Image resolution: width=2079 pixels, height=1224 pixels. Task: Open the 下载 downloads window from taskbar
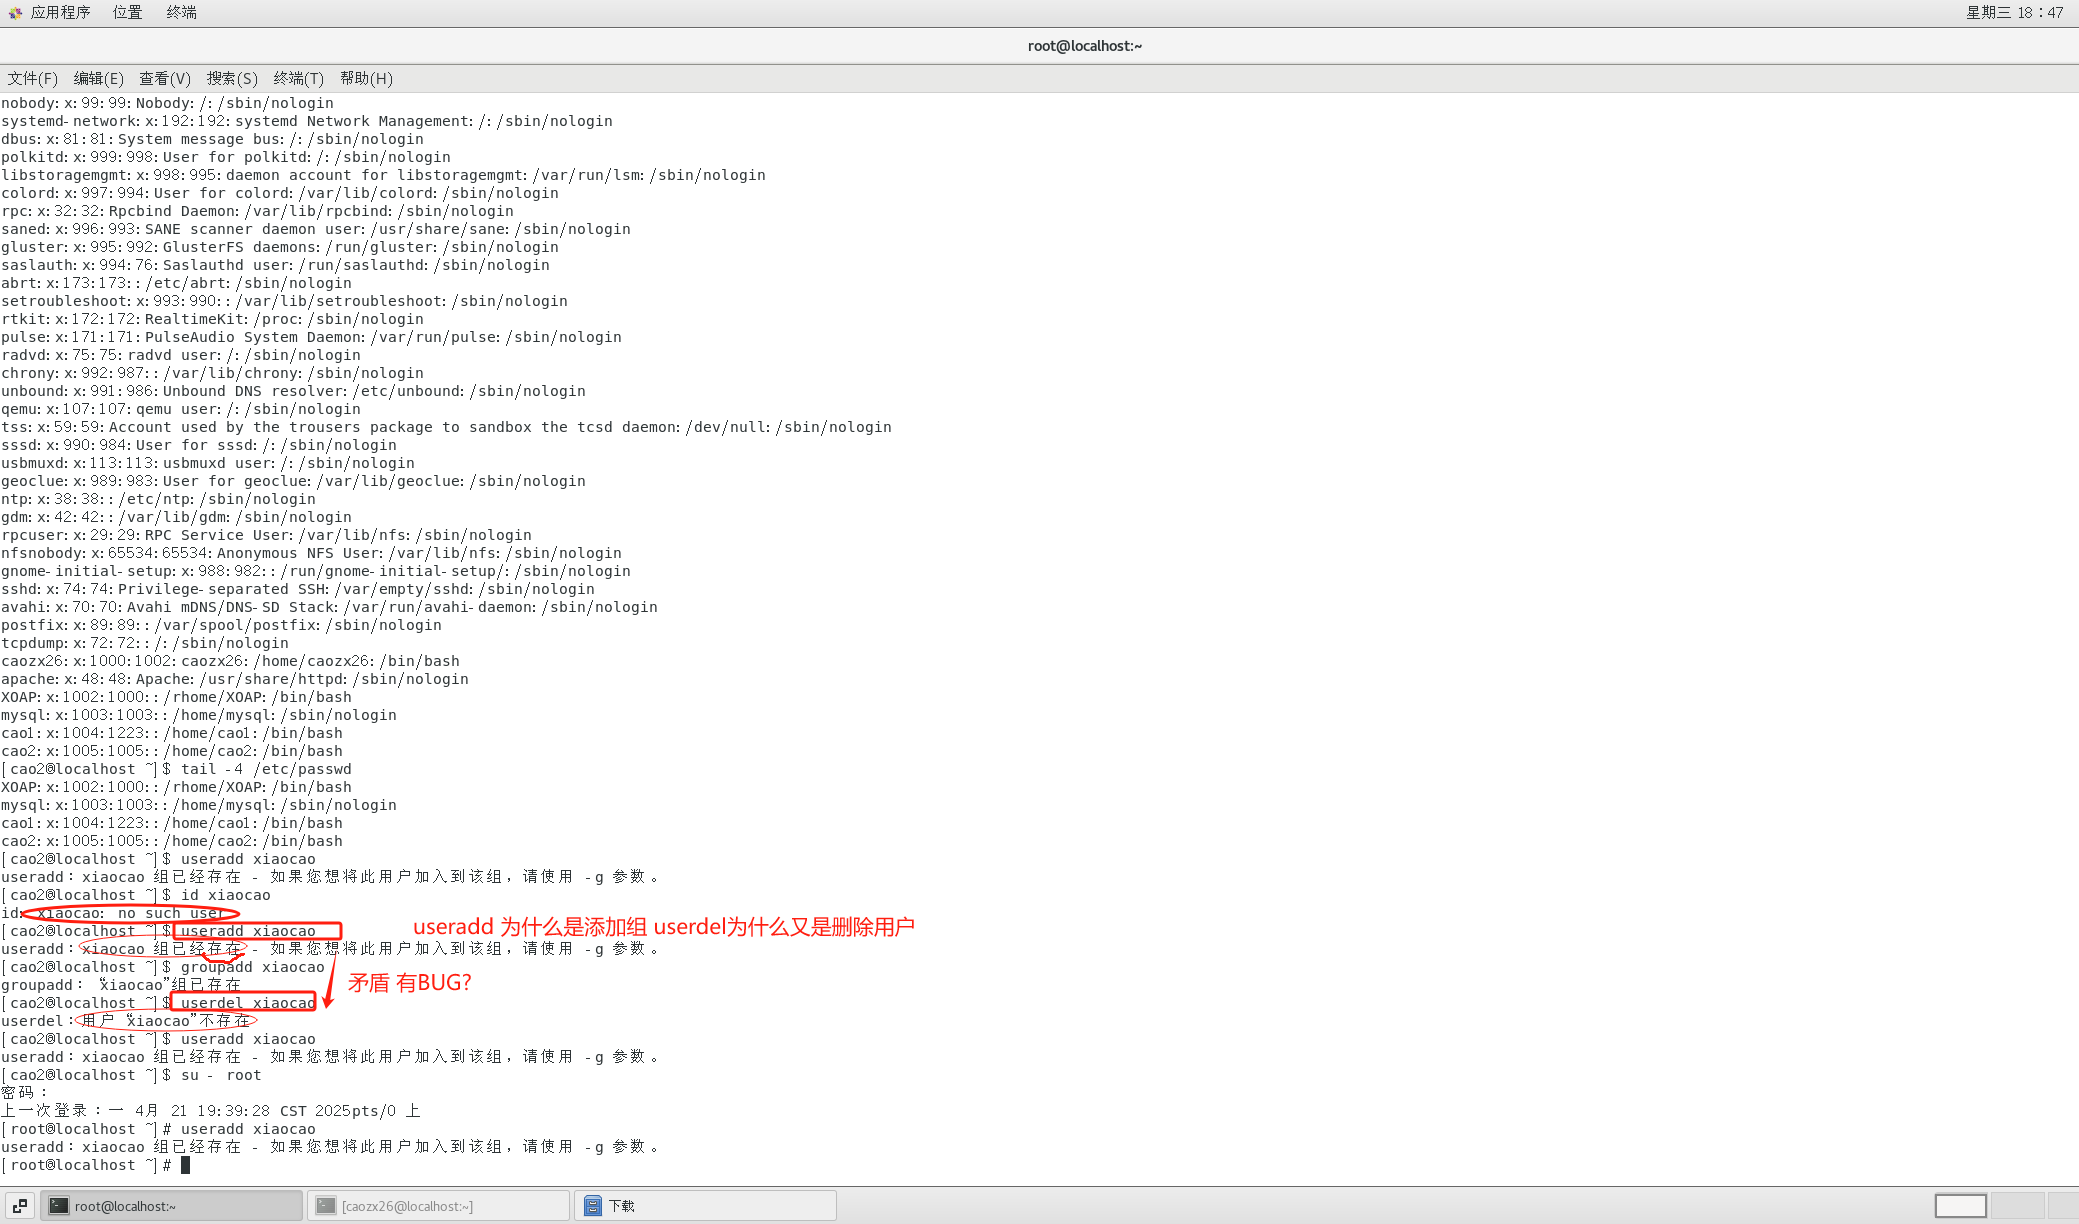click(x=705, y=1206)
